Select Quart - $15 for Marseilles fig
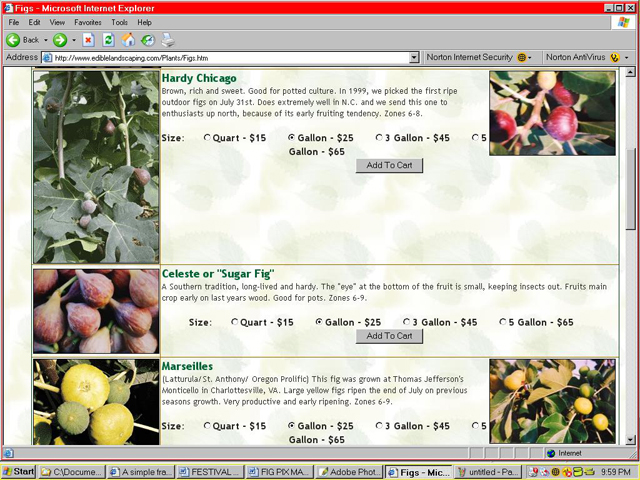 207,426
